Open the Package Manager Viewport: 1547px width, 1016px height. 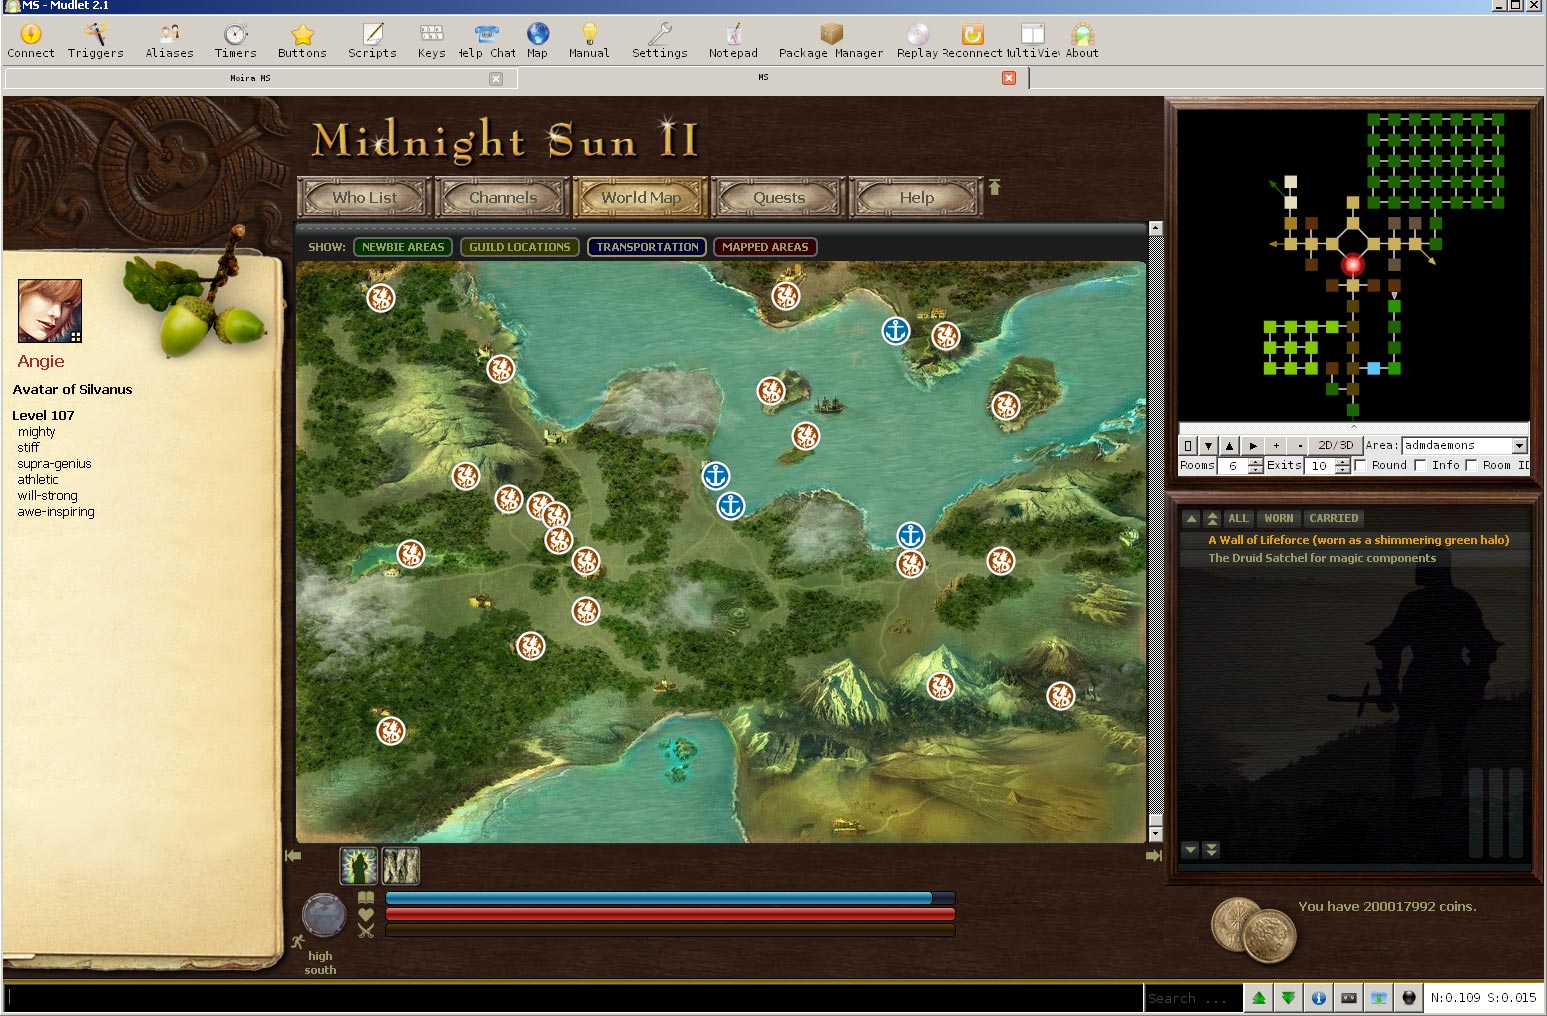pos(830,41)
